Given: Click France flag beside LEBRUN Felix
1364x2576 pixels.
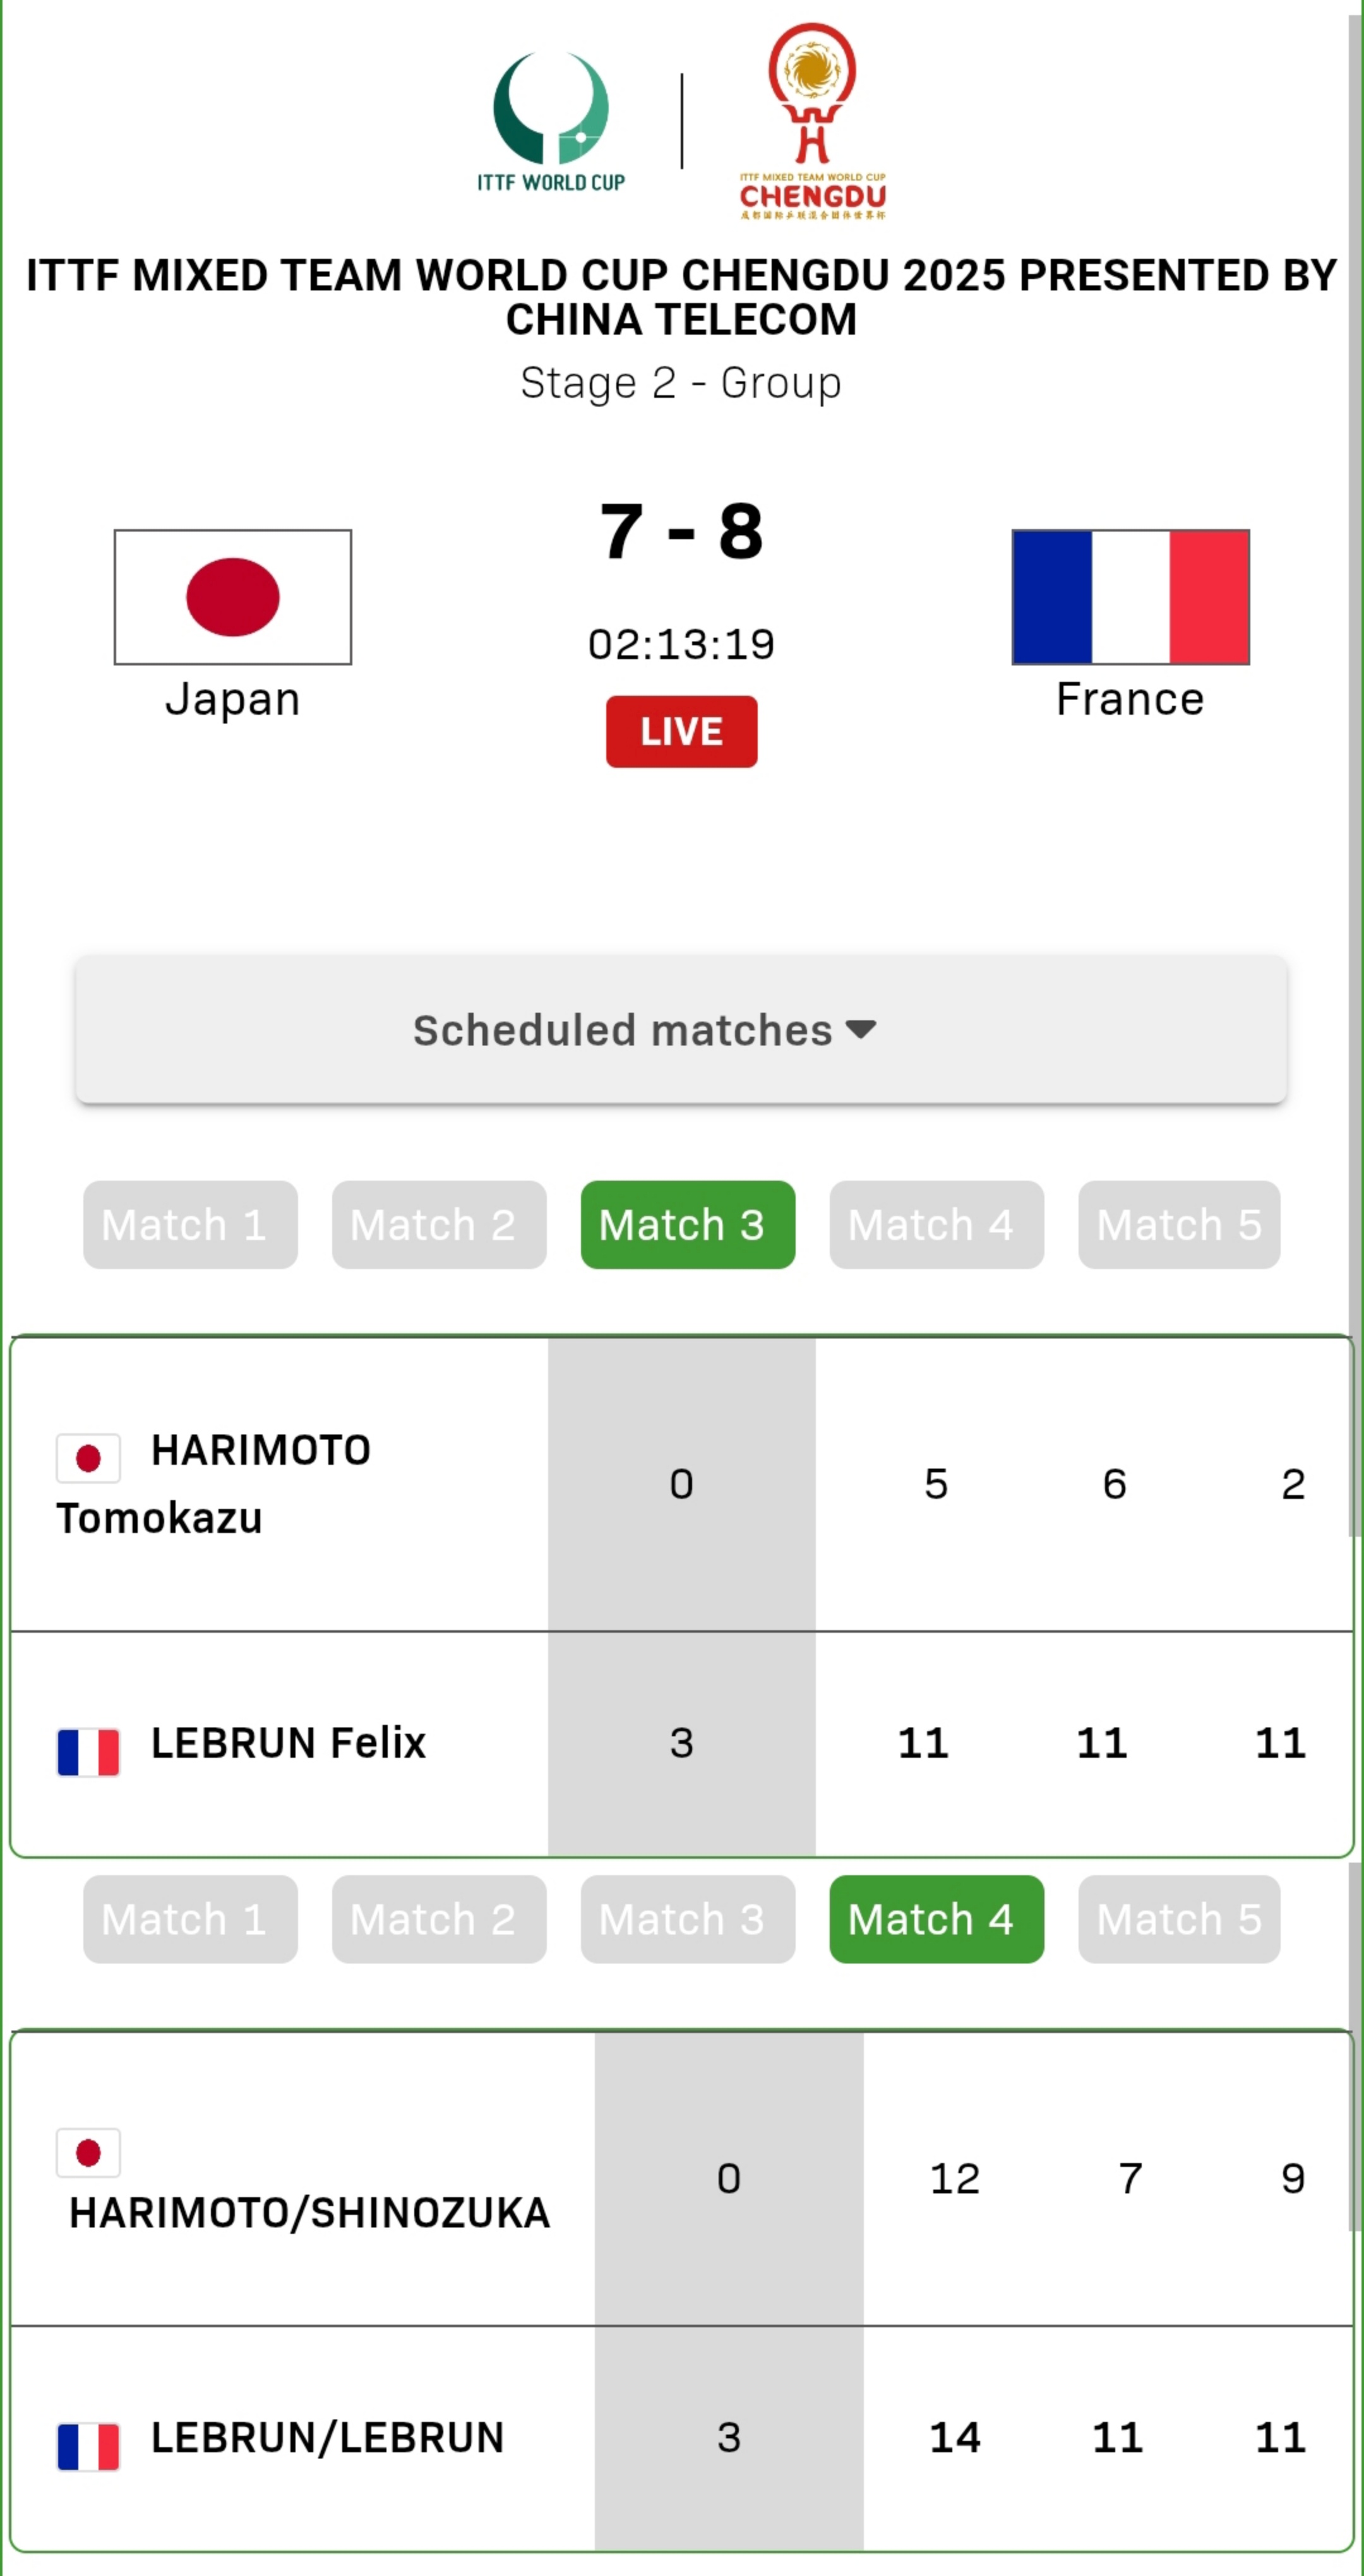Looking at the screenshot, I should pyautogui.click(x=88, y=1752).
